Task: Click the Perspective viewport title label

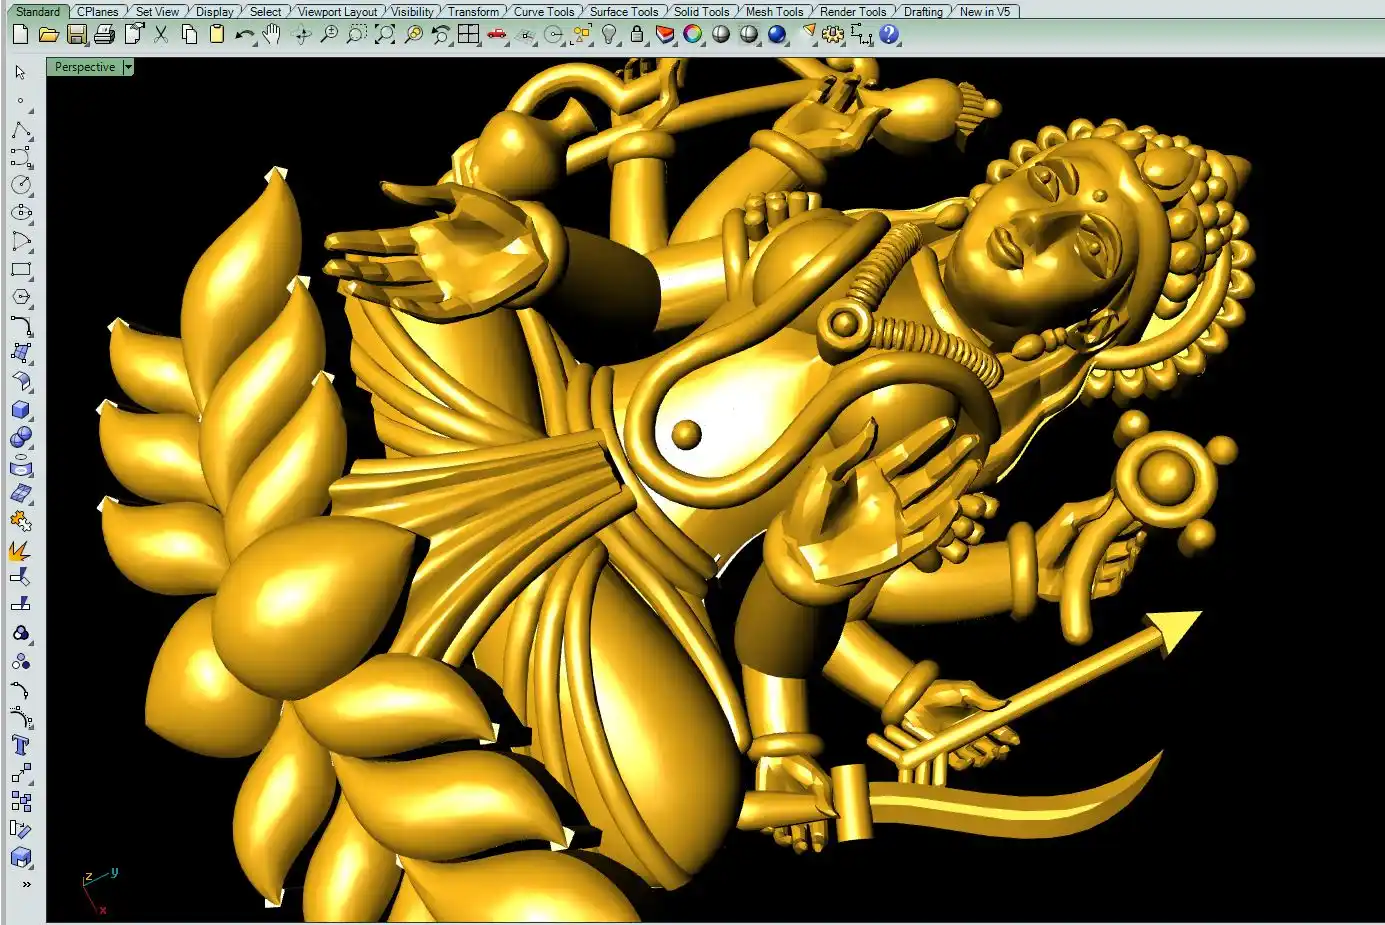Action: (x=84, y=67)
